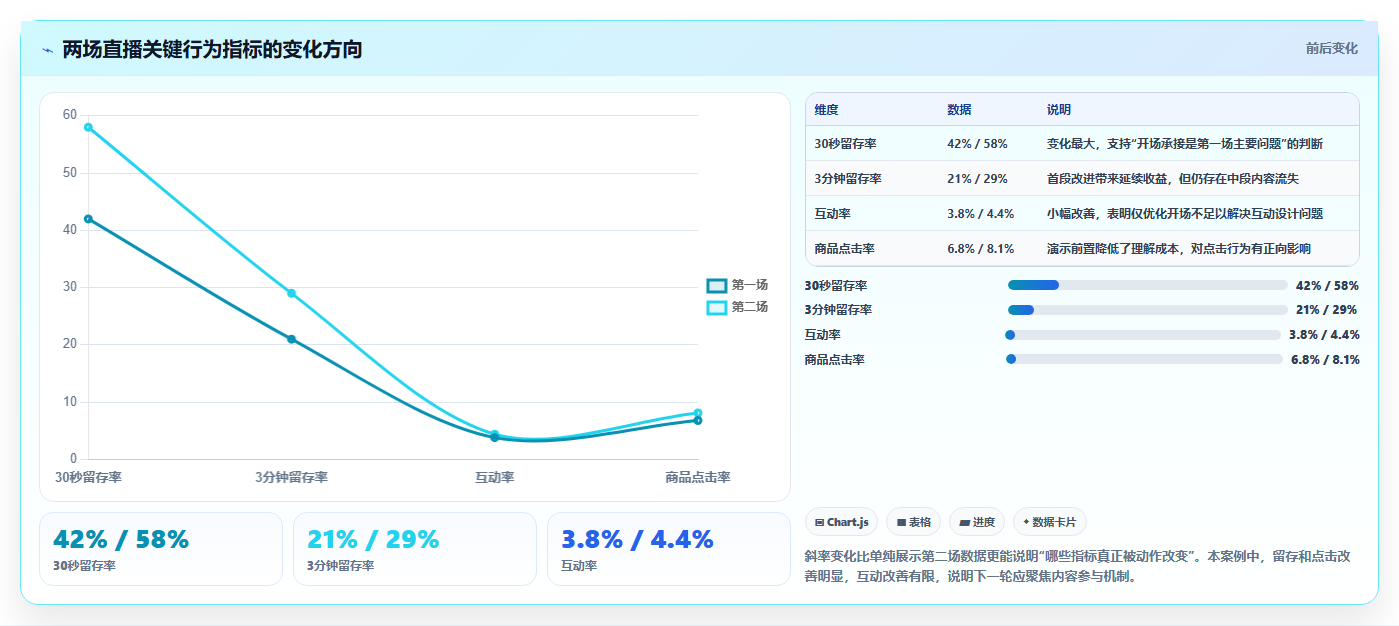The width and height of the screenshot is (1399, 626).
Task: Click the 30秒留存率 table row label
Action: [845, 144]
